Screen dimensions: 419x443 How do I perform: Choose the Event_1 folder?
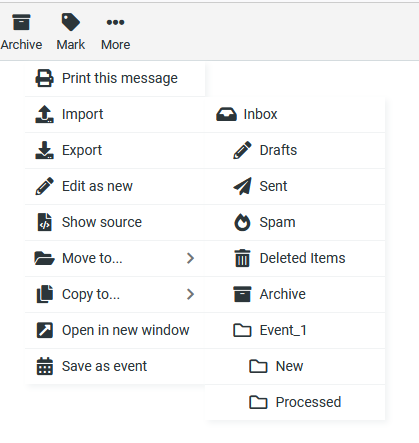pyautogui.click(x=295, y=330)
